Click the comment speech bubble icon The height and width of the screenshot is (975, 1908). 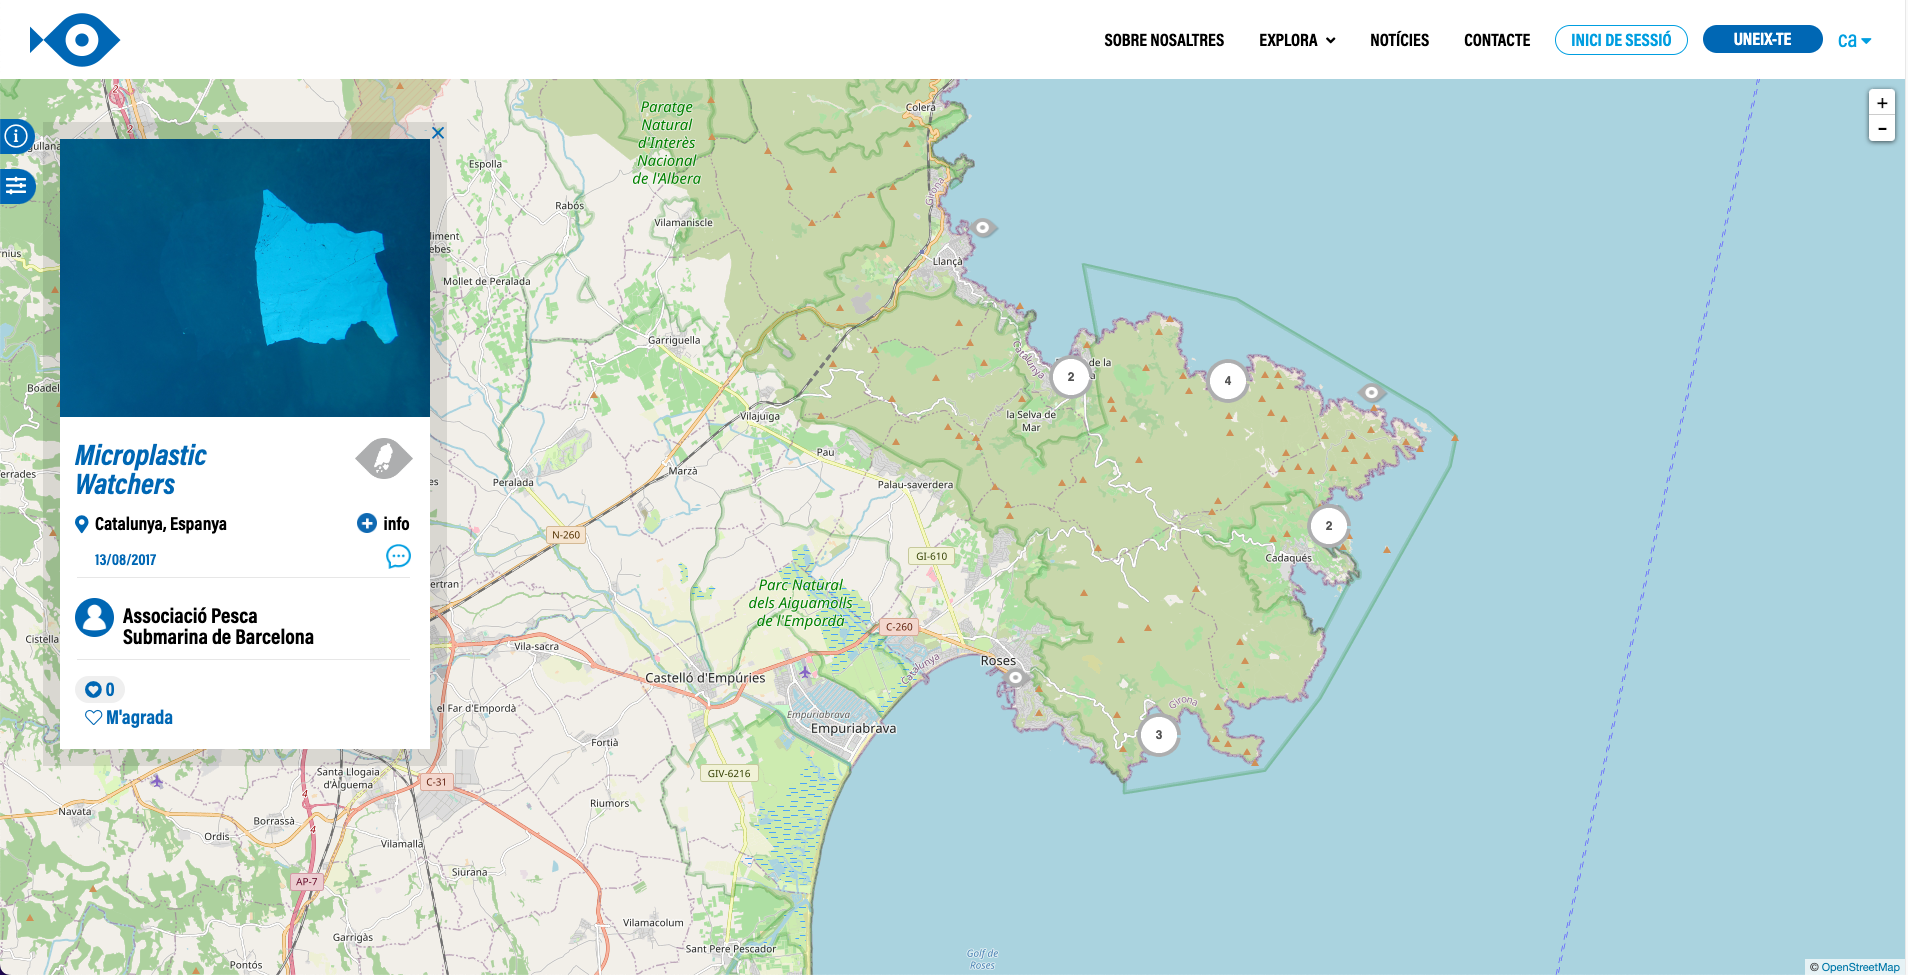[x=398, y=557]
